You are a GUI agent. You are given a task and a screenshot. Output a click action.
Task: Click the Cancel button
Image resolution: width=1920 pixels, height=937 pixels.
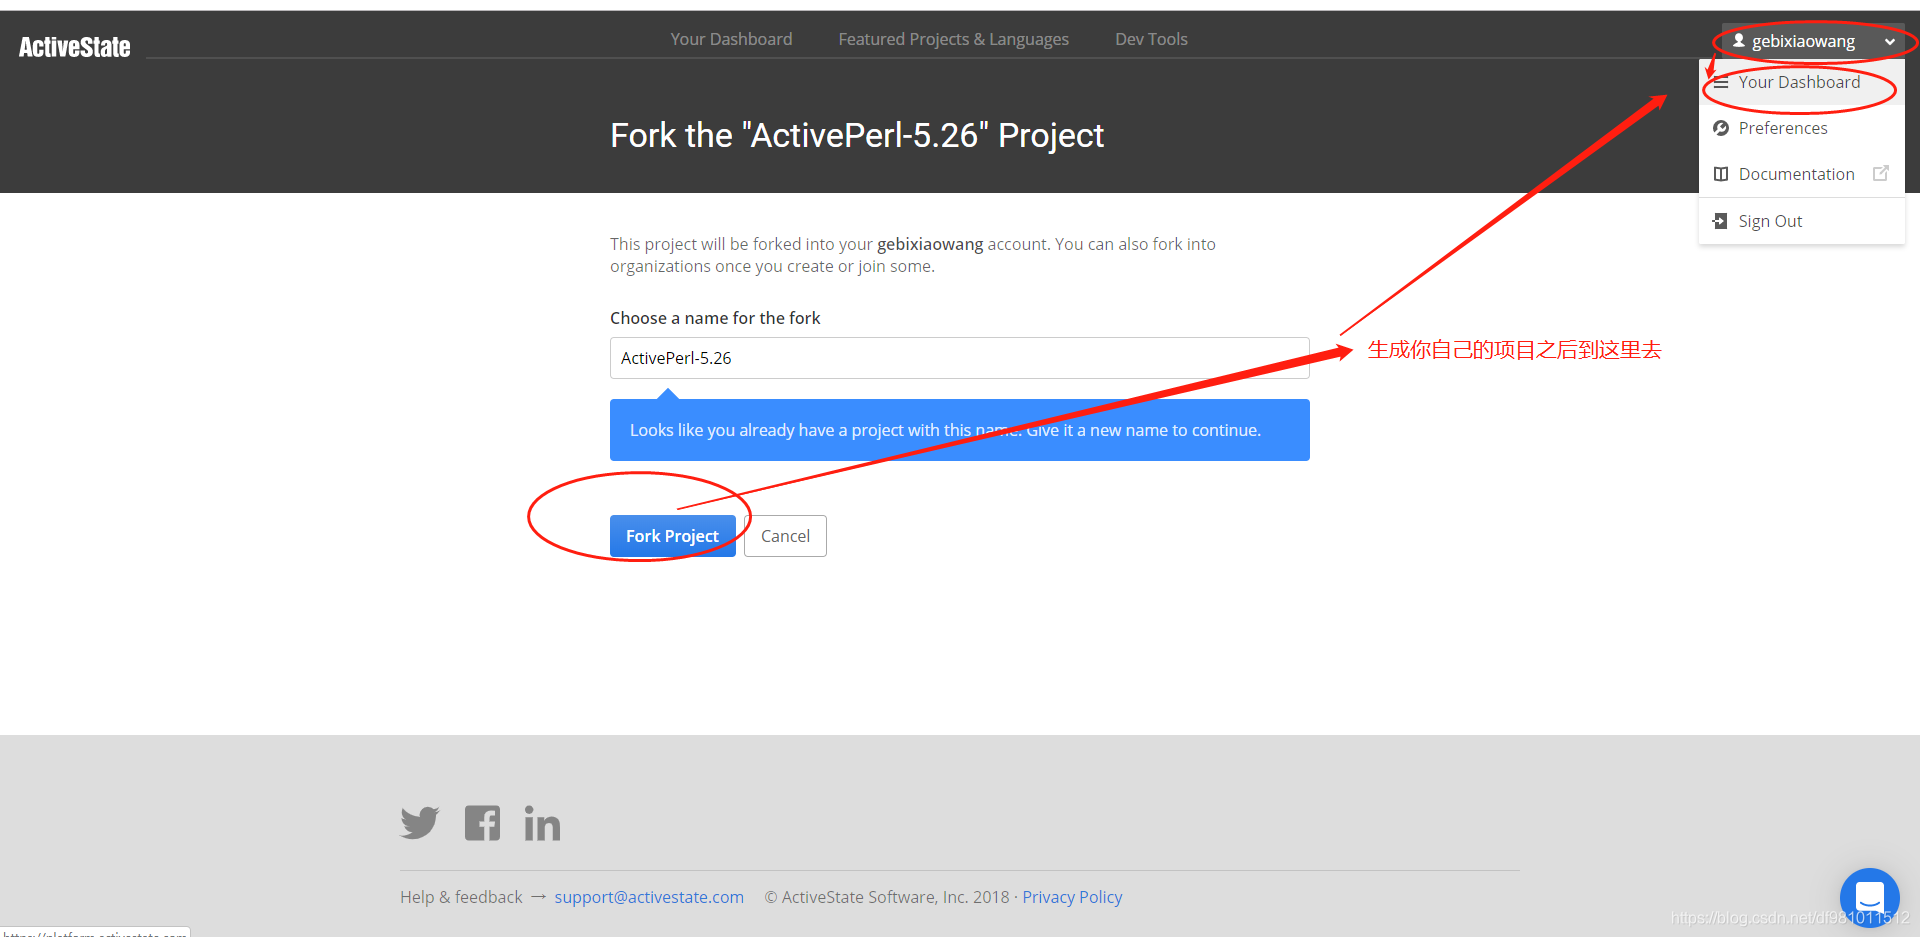point(785,536)
